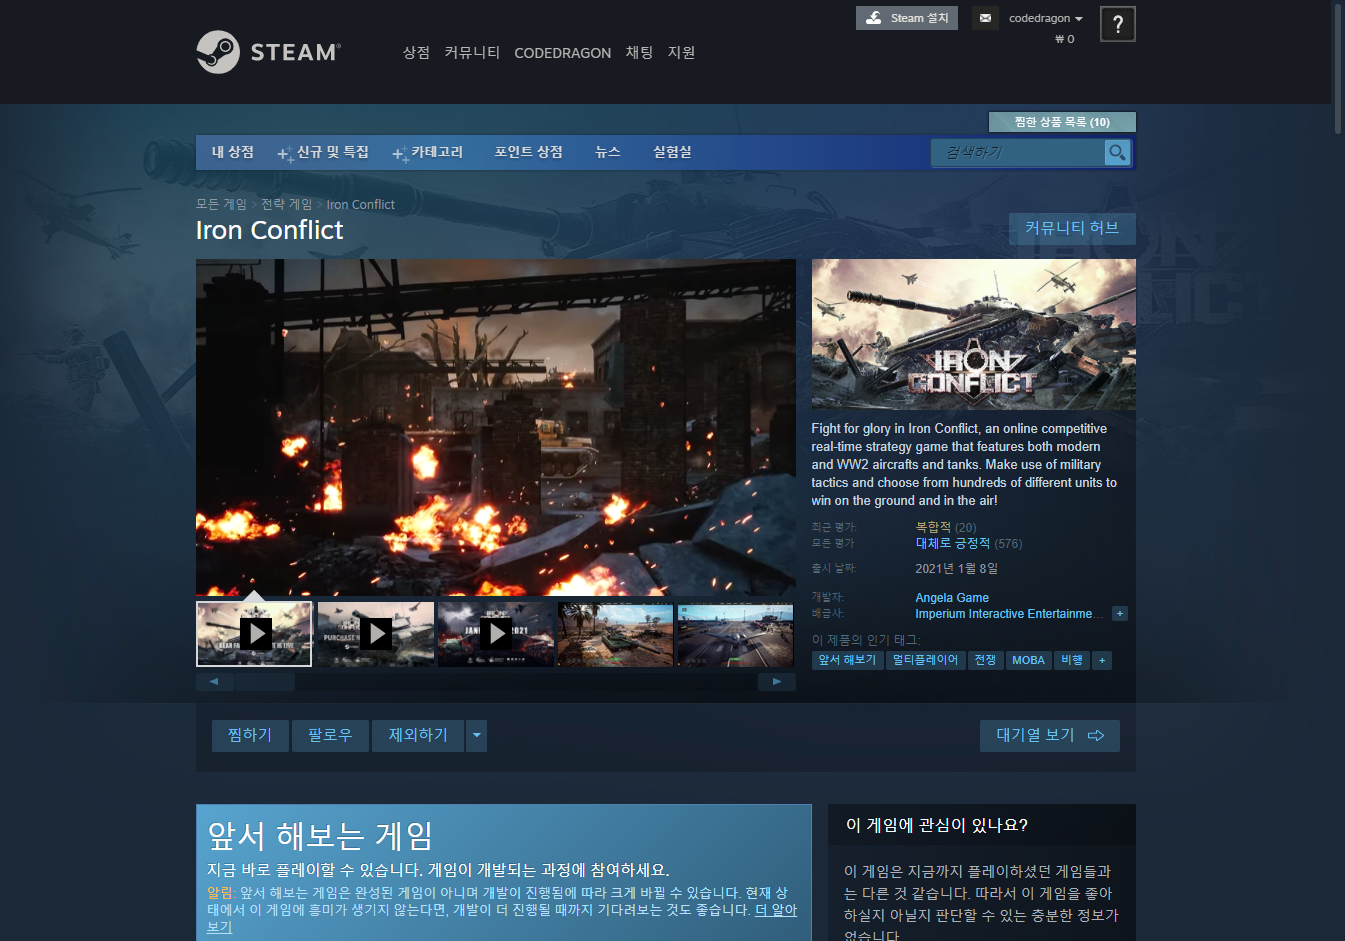Expand the publisher list plus button
Screen dimensions: 1345x941
tap(1120, 614)
